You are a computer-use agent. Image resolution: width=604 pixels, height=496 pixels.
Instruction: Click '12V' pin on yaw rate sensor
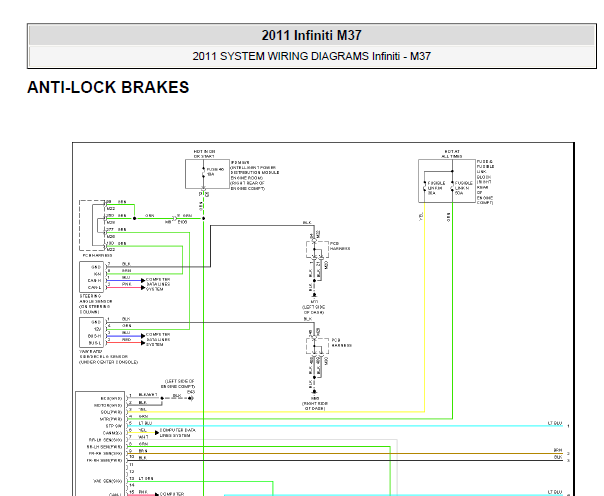tap(97, 329)
